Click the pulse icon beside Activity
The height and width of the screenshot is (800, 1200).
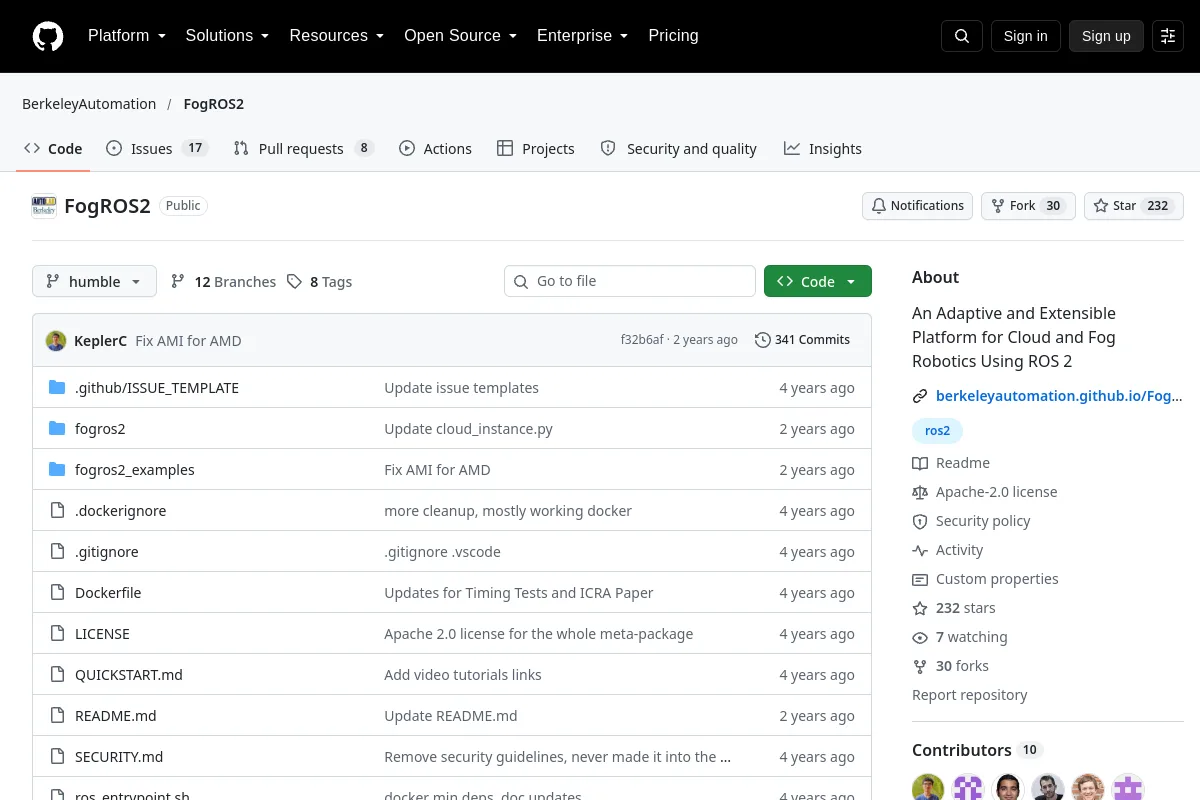(920, 550)
